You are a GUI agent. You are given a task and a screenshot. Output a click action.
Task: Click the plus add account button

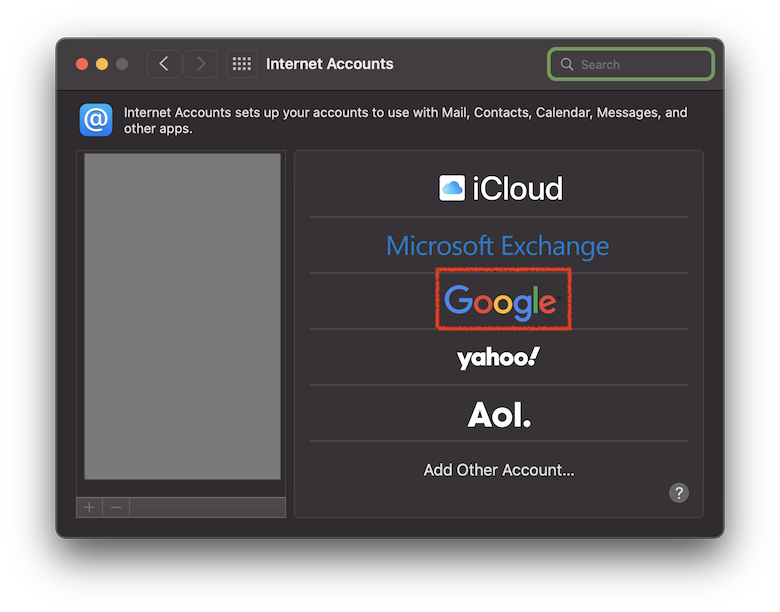[x=90, y=508]
